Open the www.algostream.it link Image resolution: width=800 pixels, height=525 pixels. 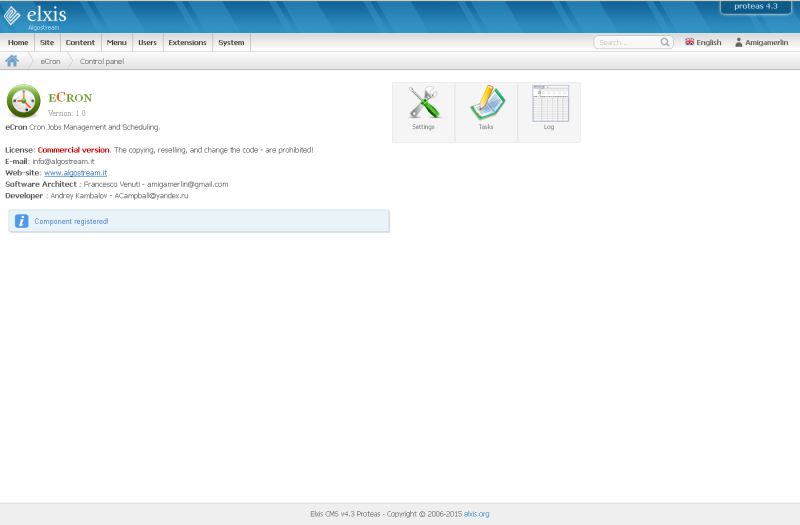click(x=76, y=173)
